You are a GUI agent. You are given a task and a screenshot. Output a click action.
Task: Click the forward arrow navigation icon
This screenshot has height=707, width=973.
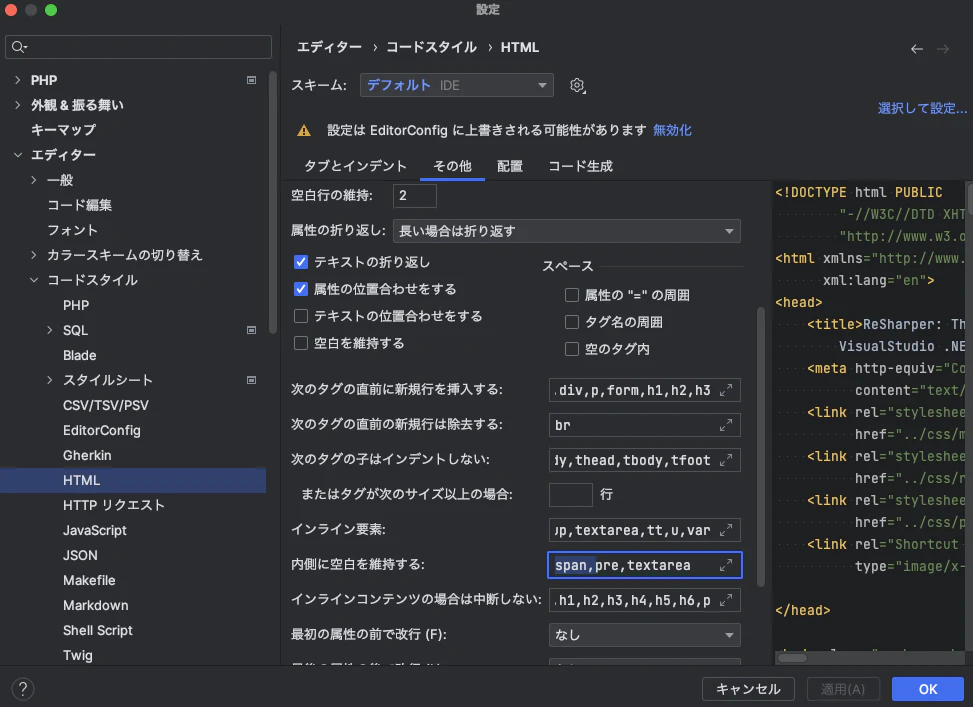tap(943, 49)
